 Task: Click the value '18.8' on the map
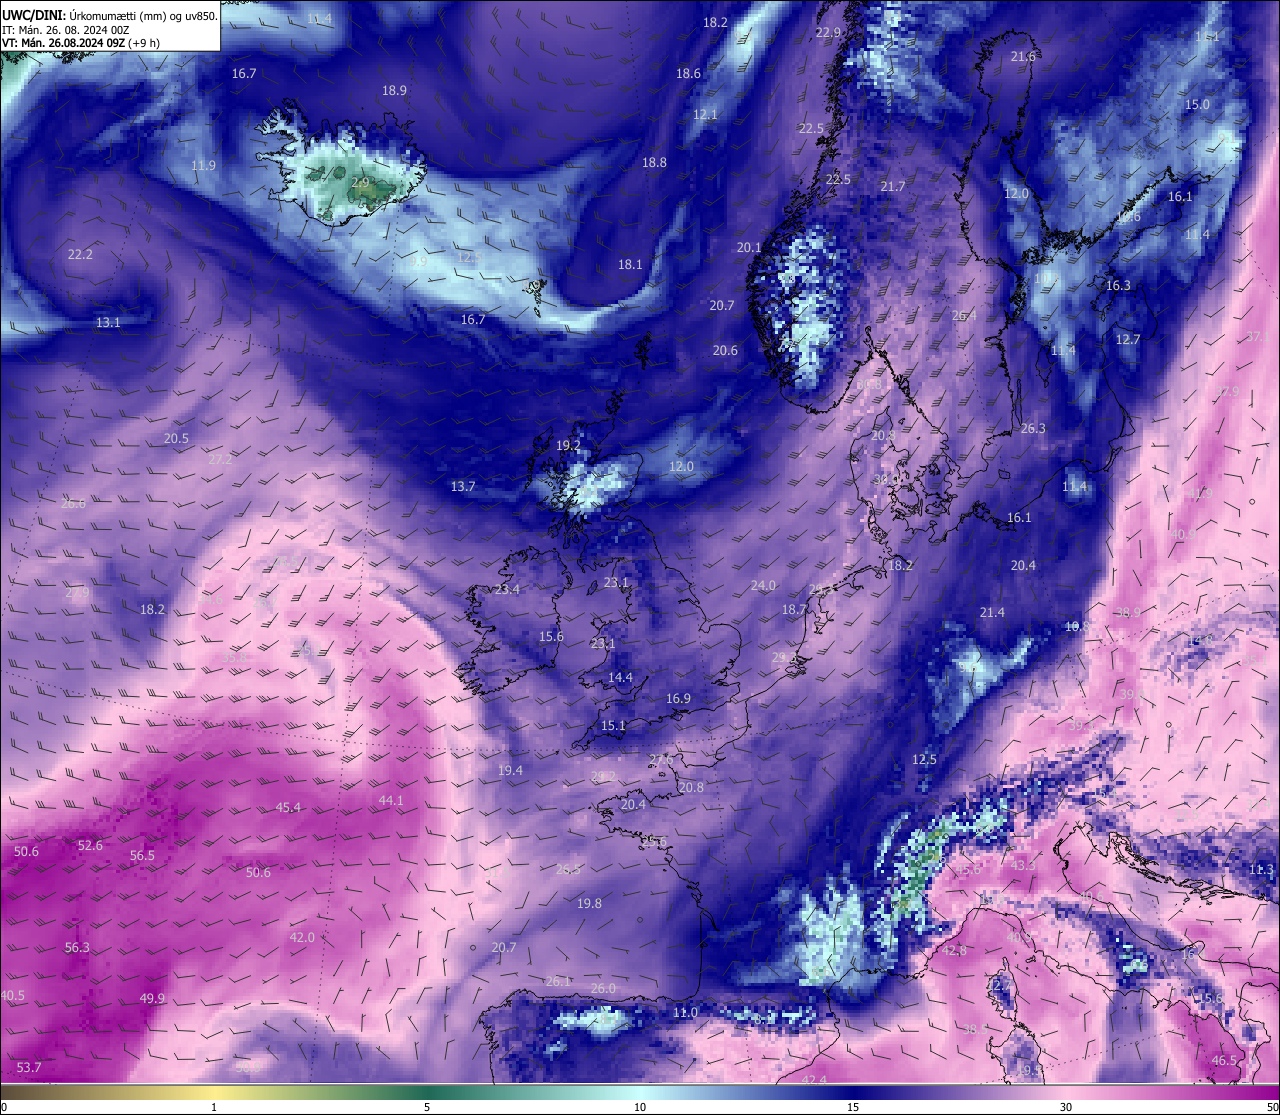(x=654, y=162)
